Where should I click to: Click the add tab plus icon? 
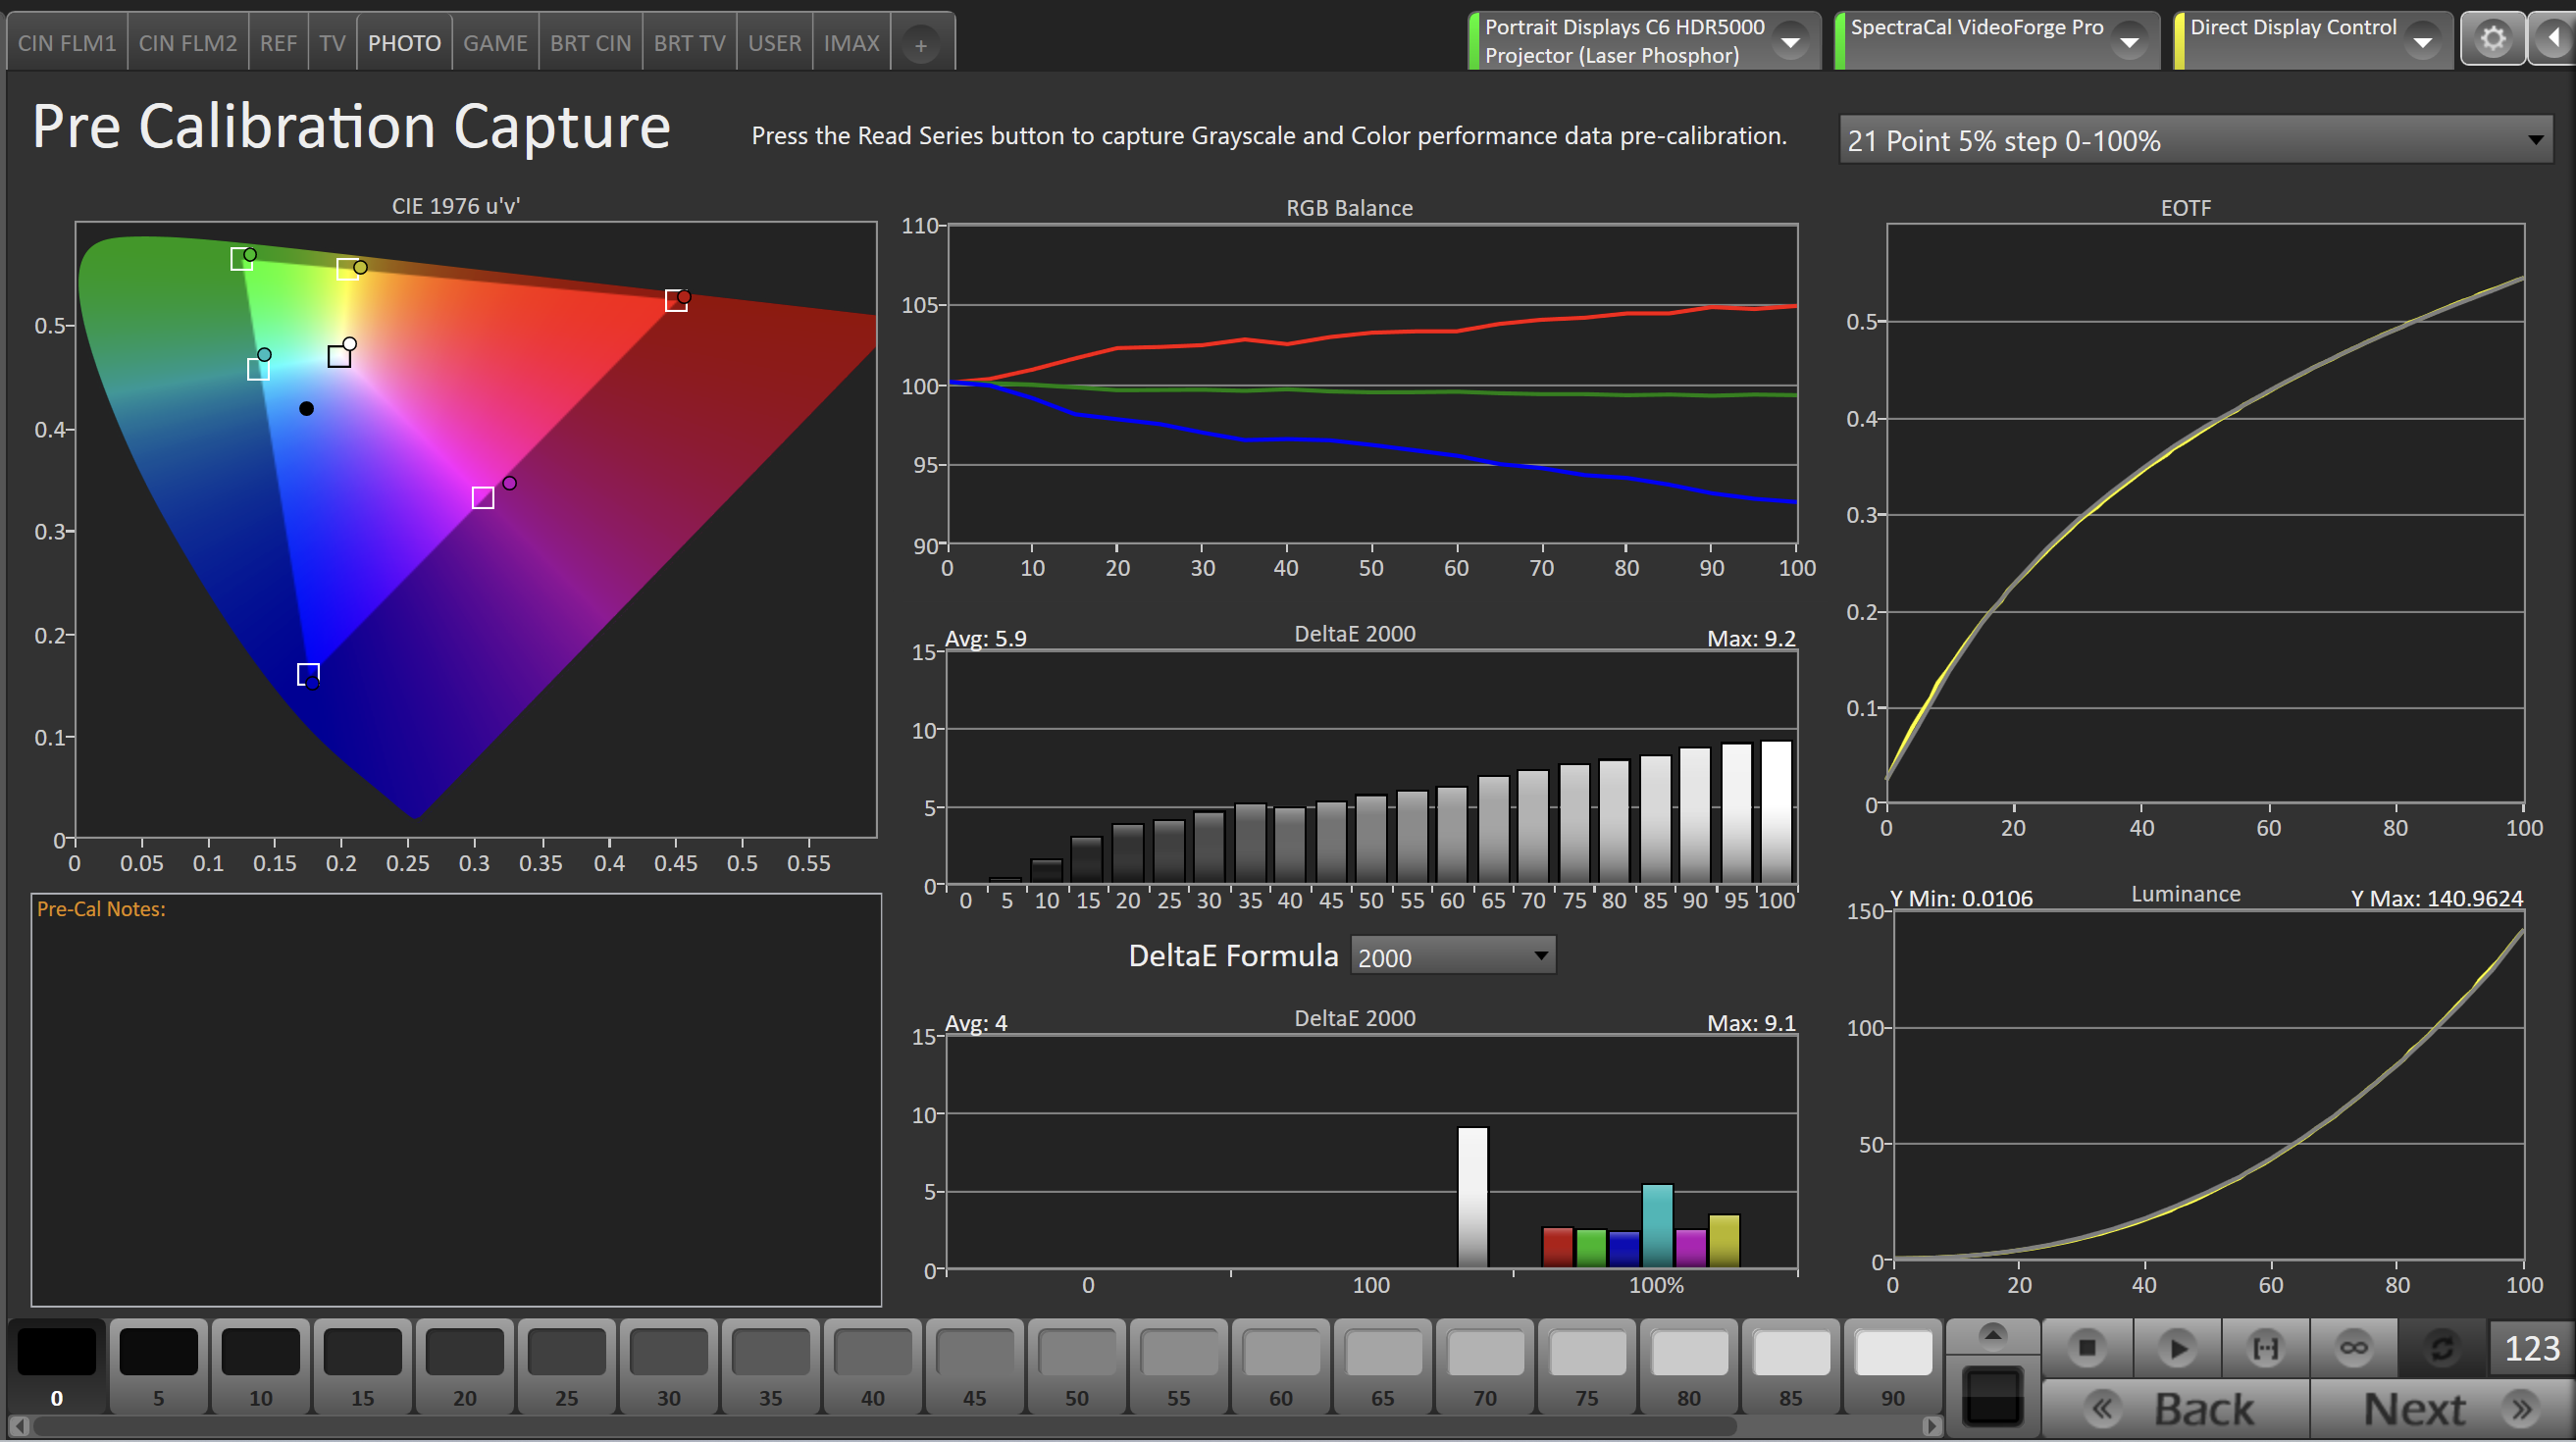[920, 45]
